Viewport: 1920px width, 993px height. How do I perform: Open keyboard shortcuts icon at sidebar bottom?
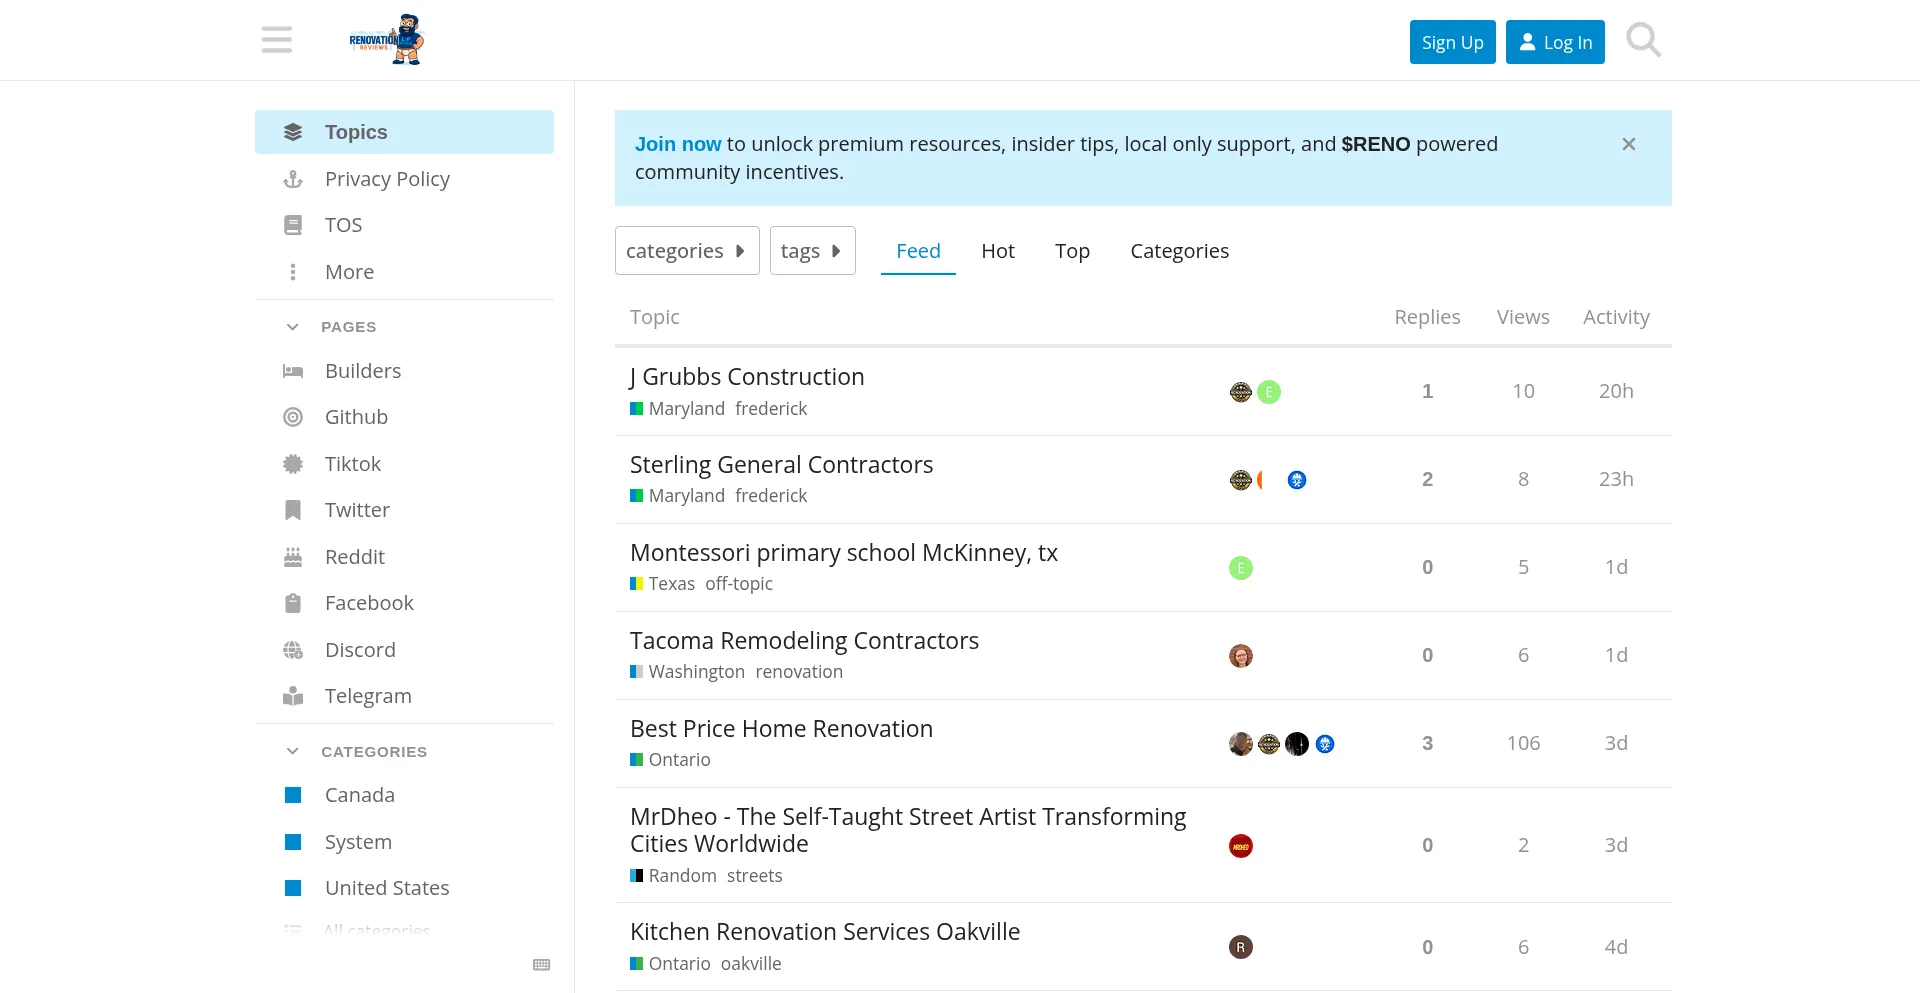coord(542,965)
